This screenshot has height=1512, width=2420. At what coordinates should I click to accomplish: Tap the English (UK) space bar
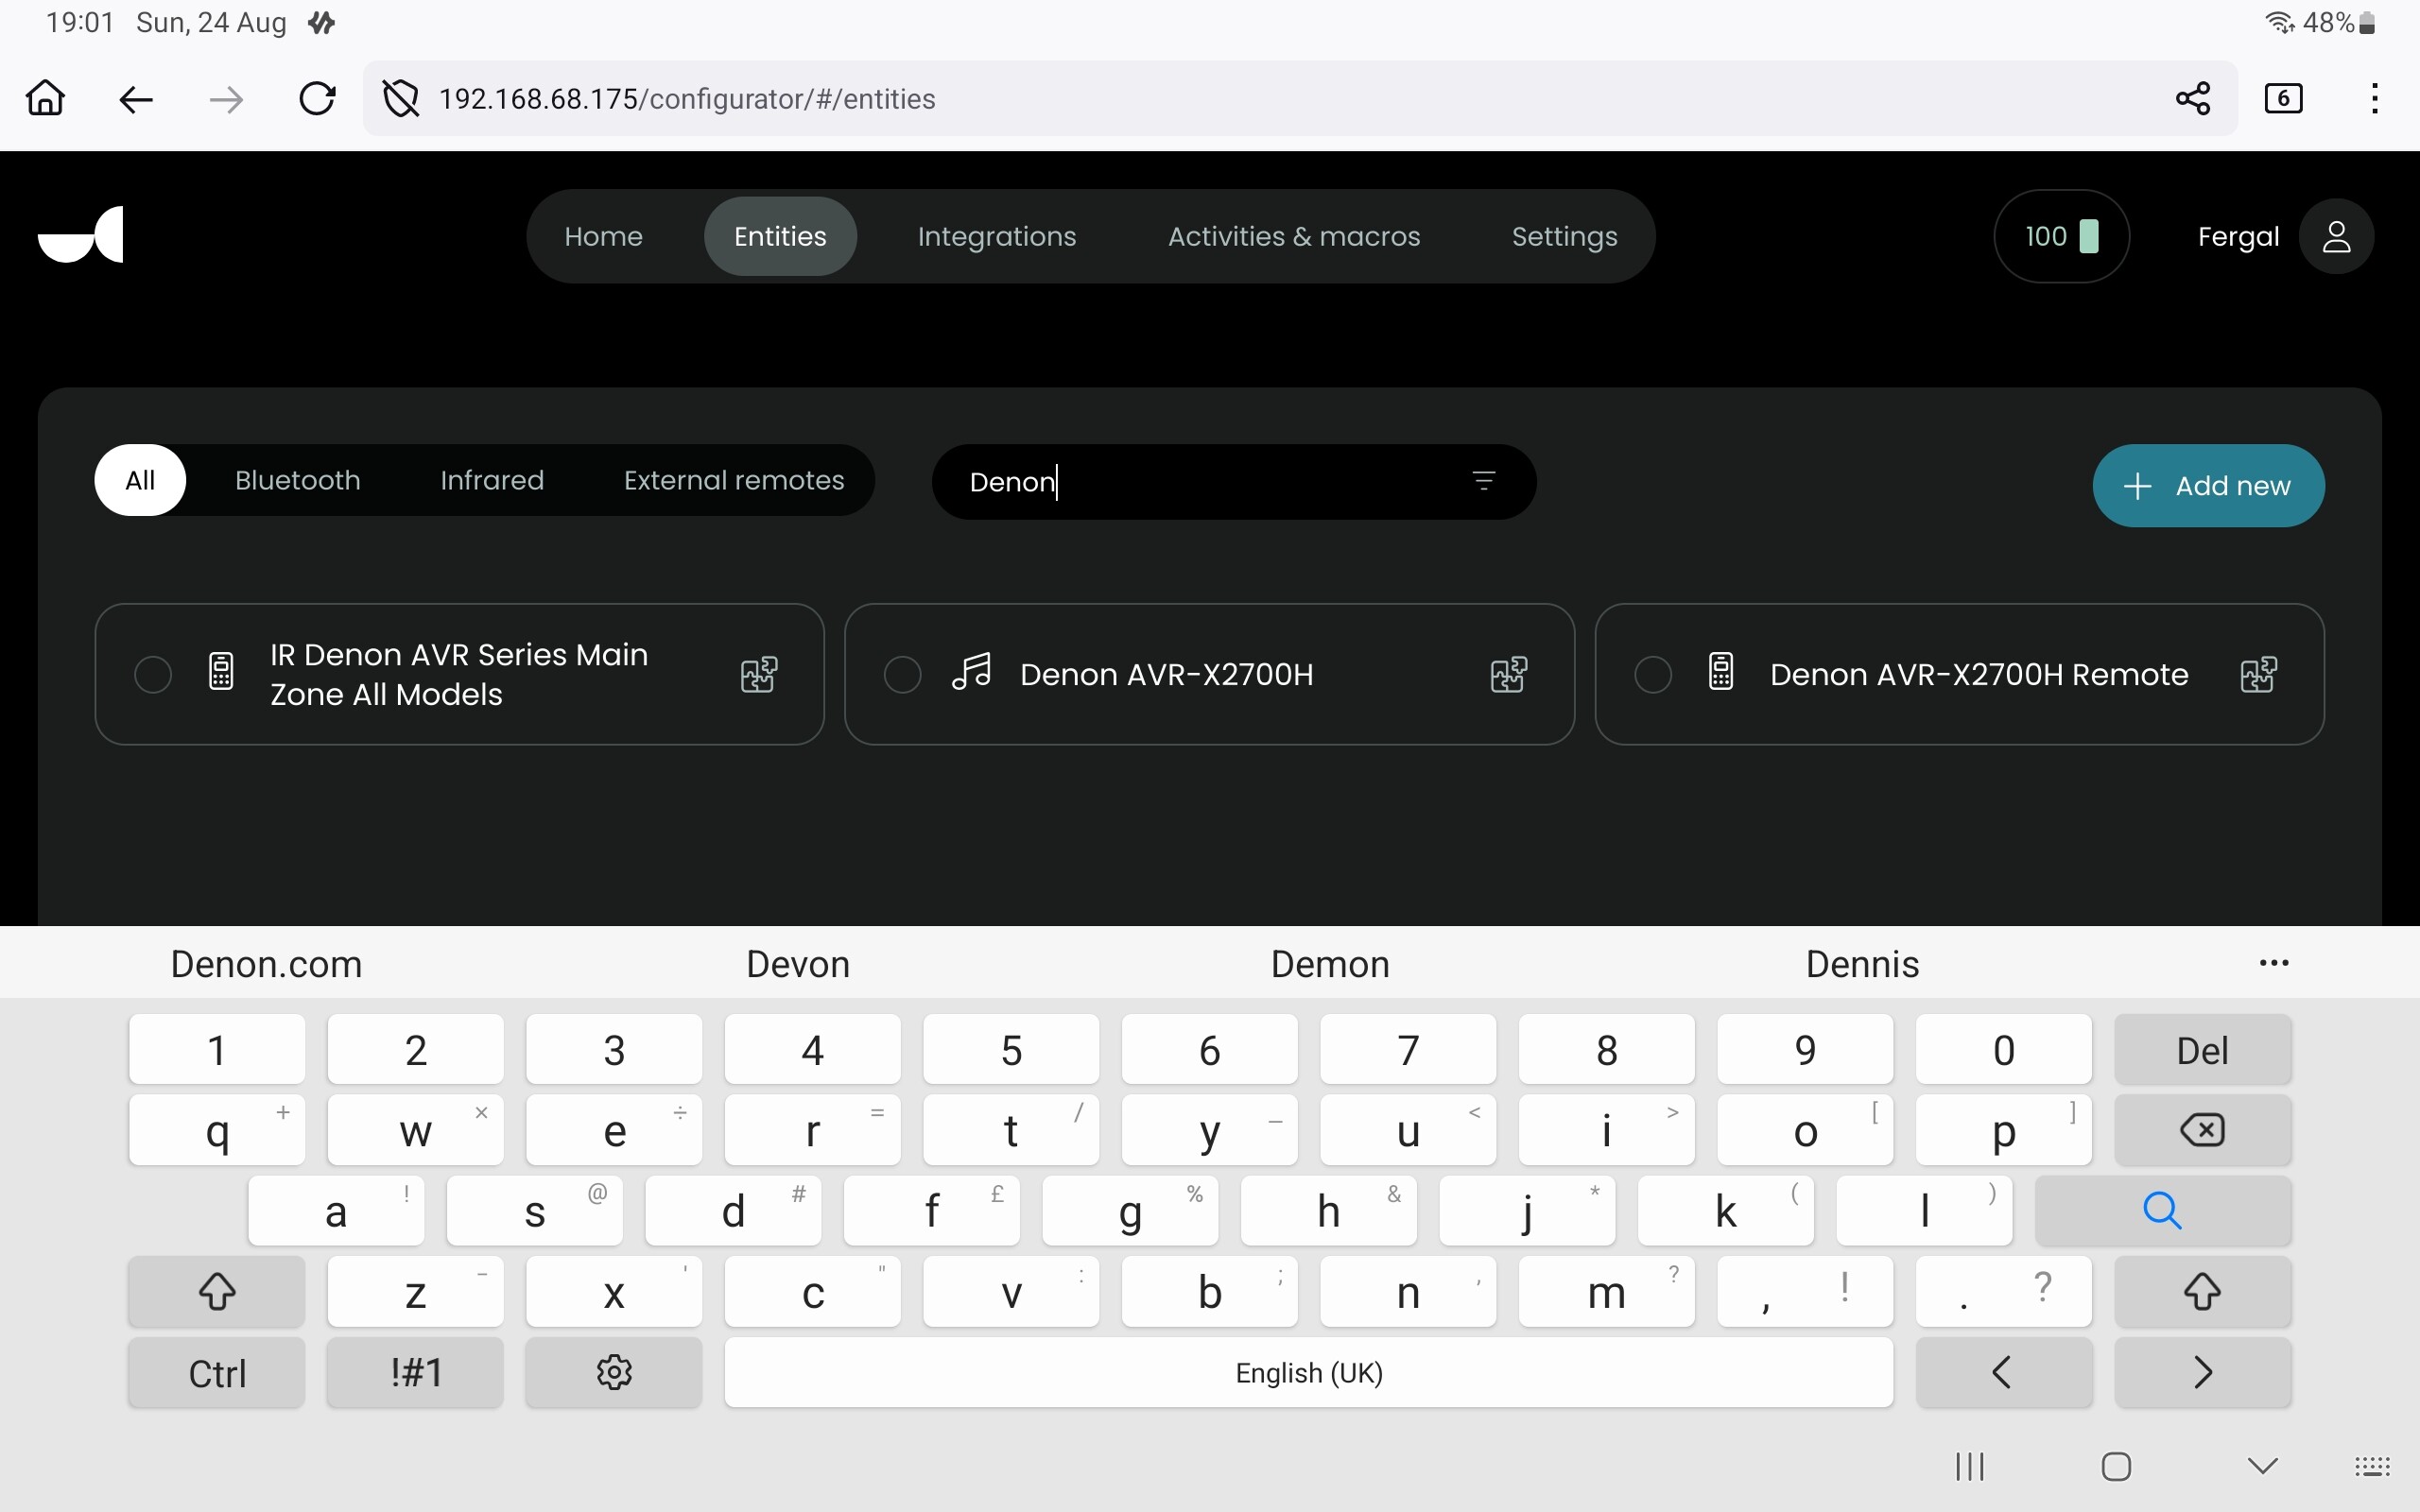(1309, 1372)
